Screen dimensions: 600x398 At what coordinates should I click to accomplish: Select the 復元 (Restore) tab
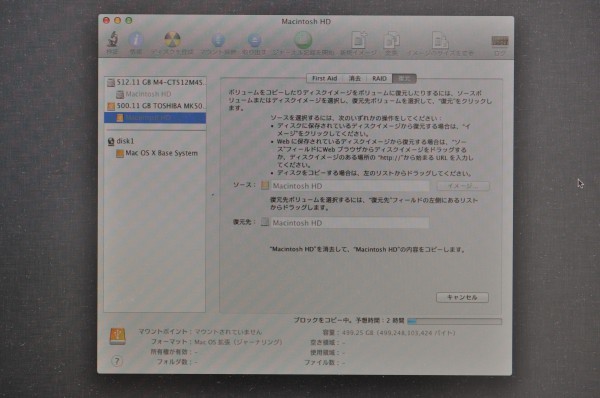[404, 78]
